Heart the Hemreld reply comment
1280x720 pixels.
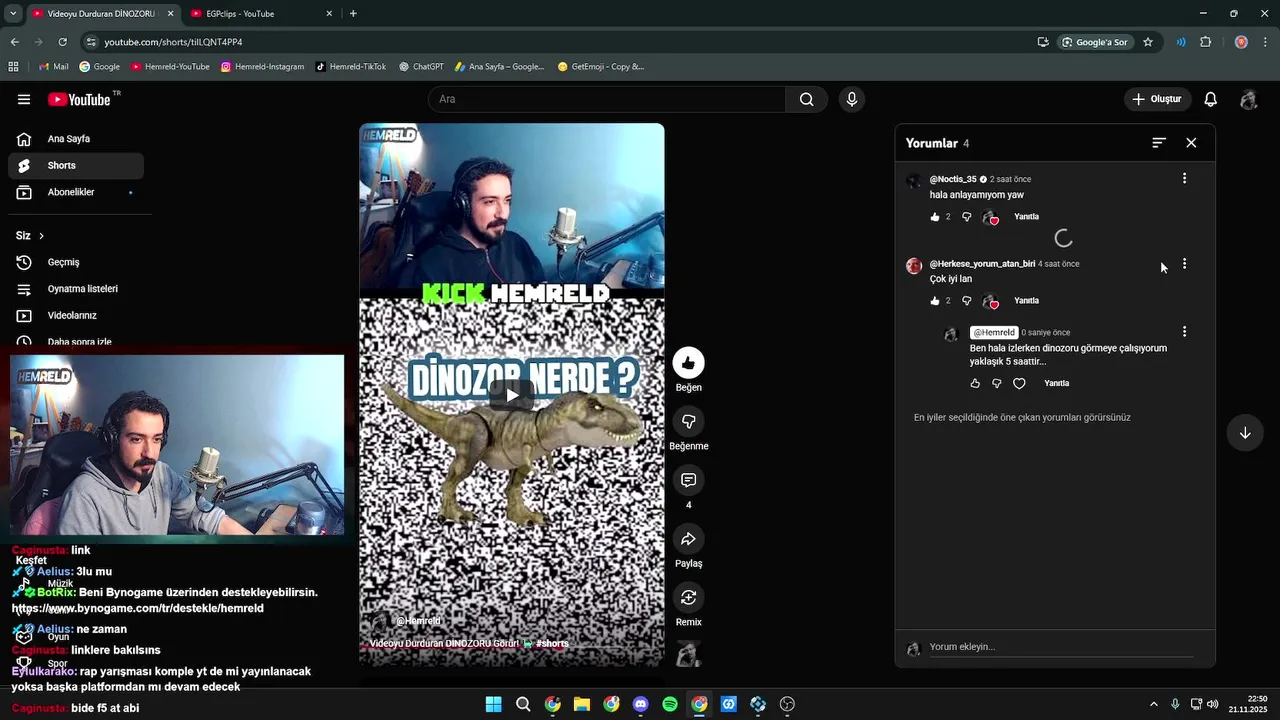(x=1019, y=383)
